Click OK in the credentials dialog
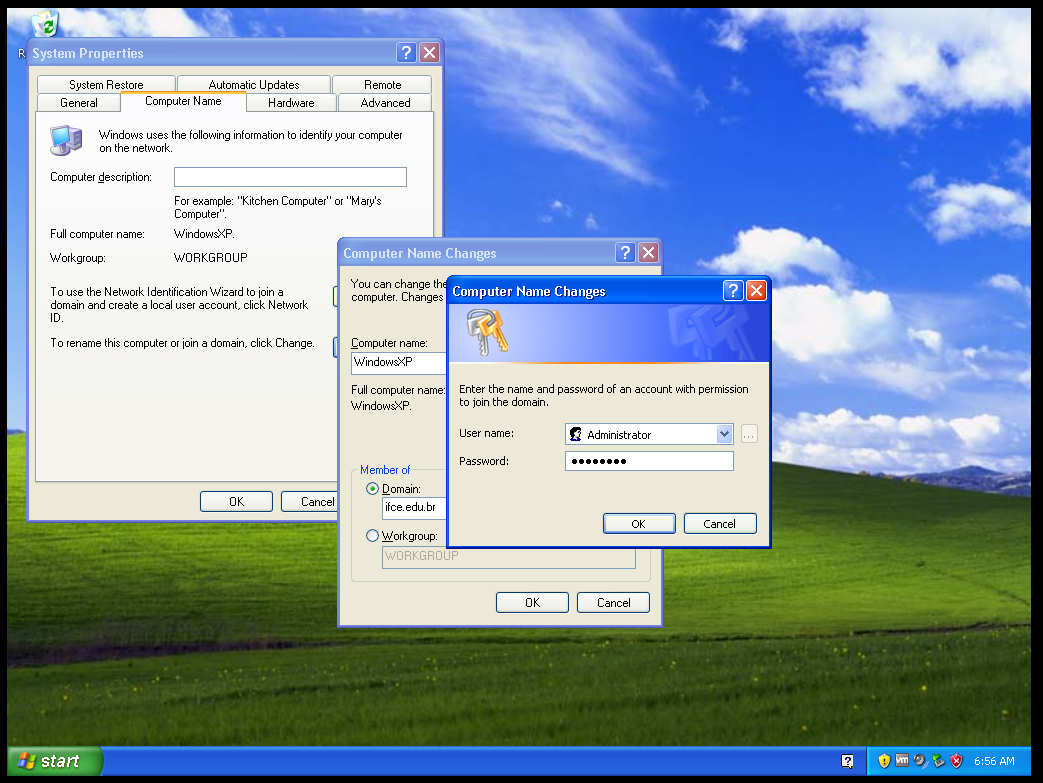 [x=639, y=524]
